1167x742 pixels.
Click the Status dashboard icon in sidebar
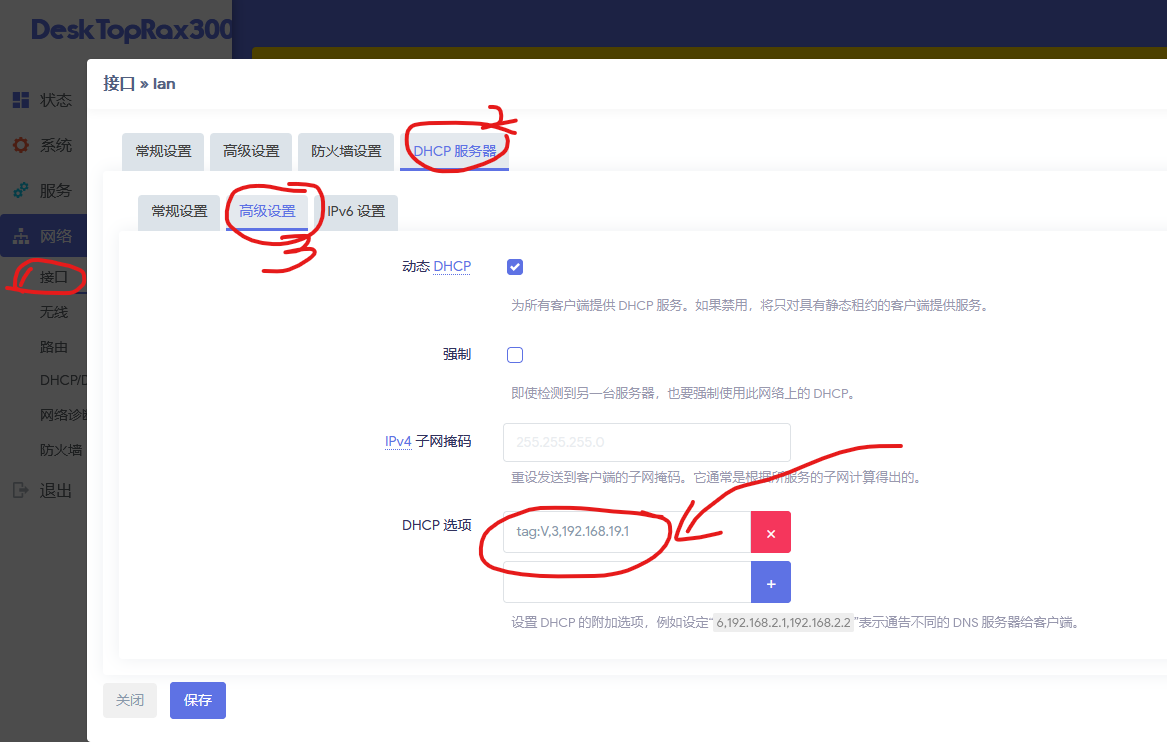[20, 100]
